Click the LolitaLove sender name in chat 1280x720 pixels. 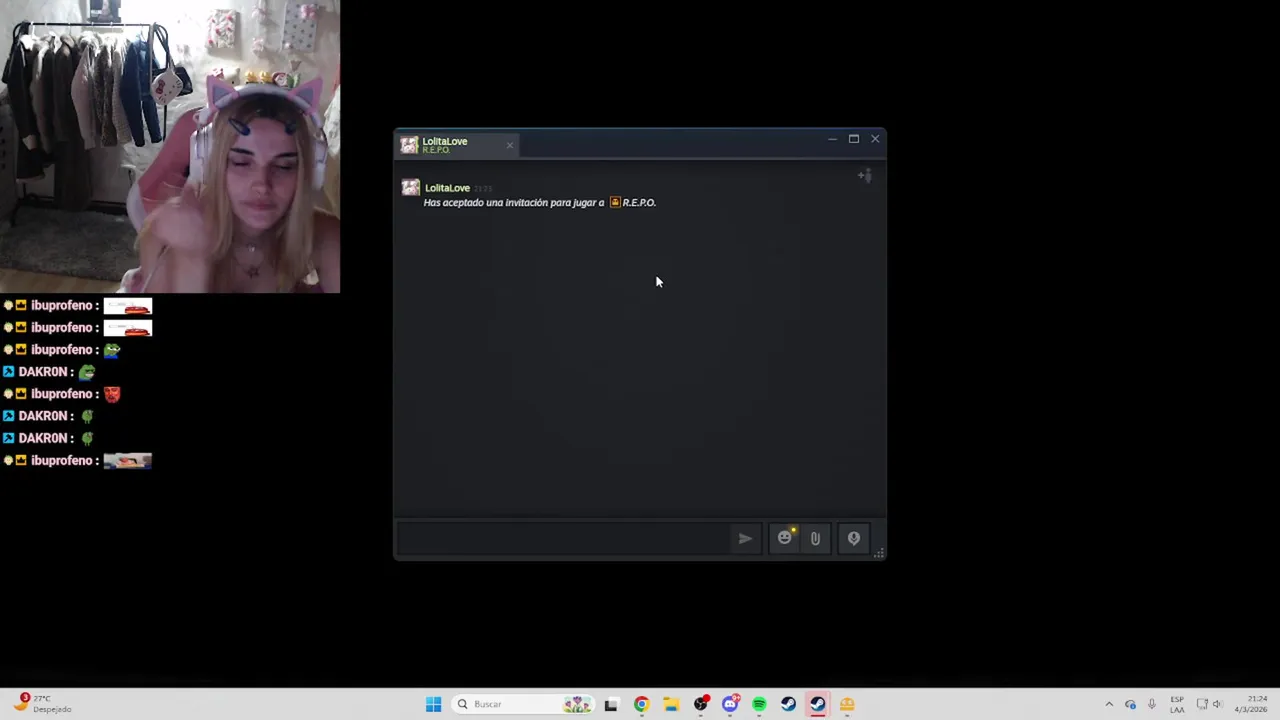(447, 188)
